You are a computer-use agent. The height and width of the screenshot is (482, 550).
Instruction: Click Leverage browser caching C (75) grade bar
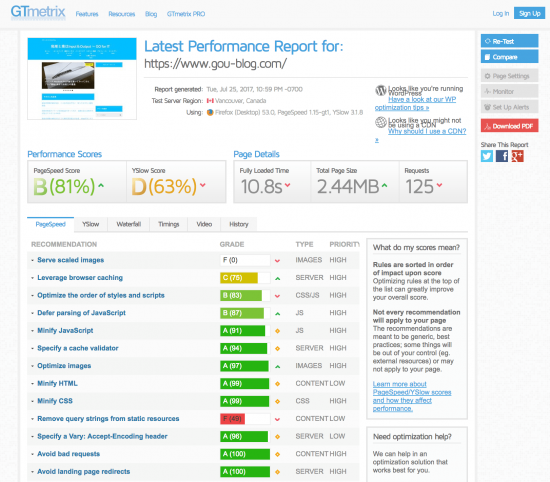click(x=245, y=278)
